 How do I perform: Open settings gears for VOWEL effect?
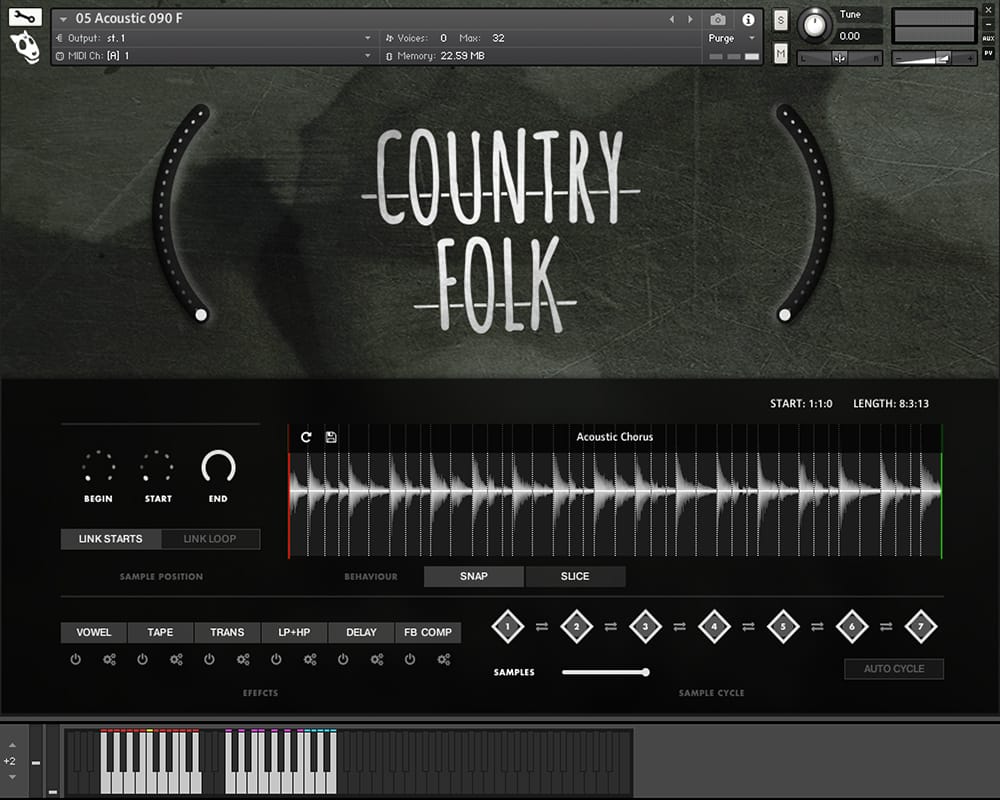(x=109, y=660)
